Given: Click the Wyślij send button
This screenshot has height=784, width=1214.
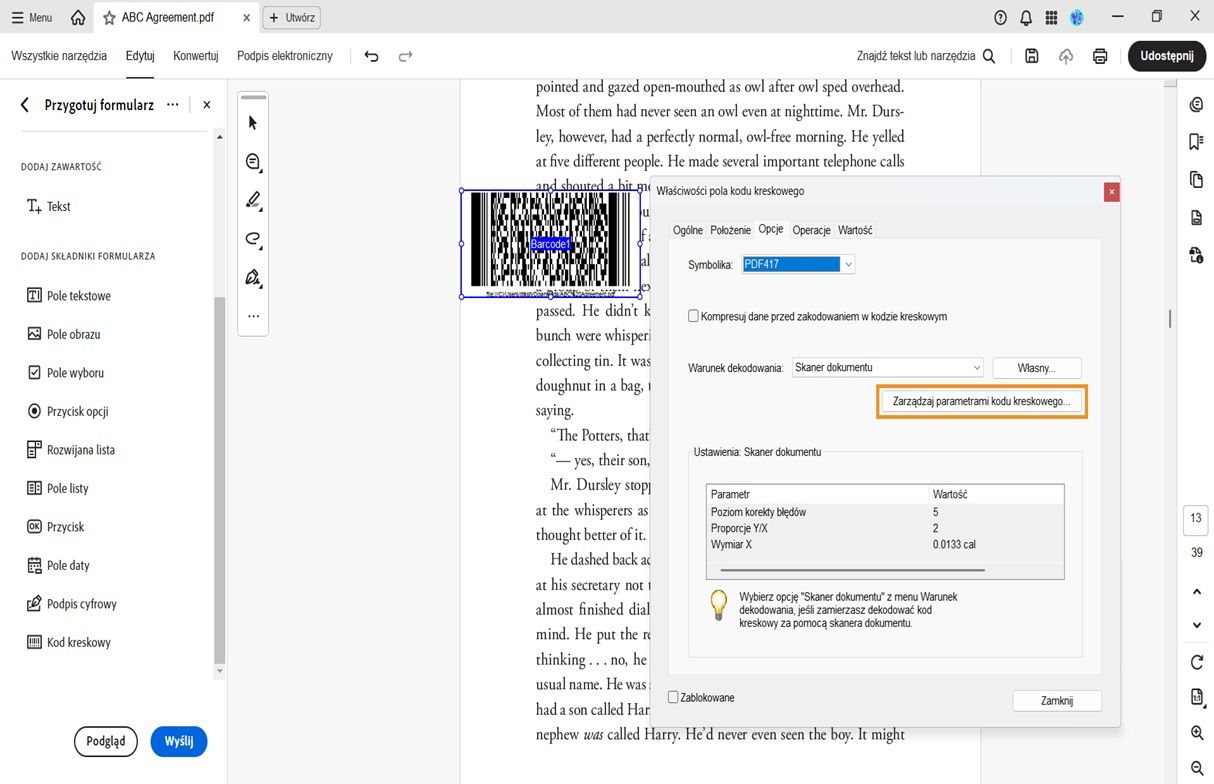Looking at the screenshot, I should tap(179, 741).
